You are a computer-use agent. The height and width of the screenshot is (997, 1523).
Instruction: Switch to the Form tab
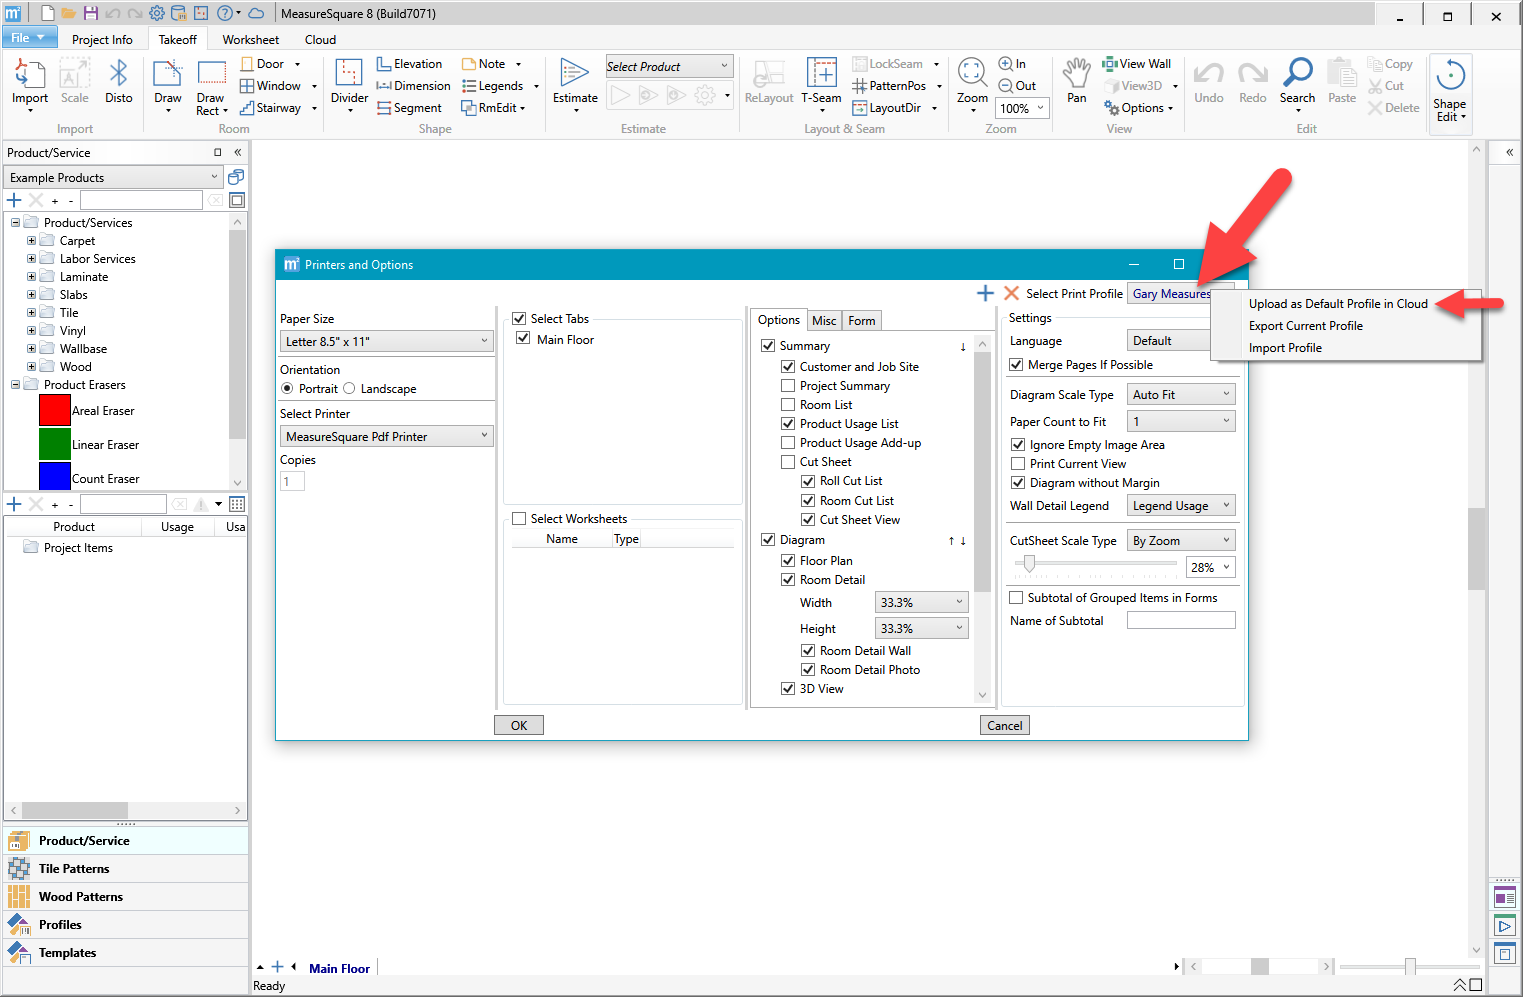[x=862, y=321]
